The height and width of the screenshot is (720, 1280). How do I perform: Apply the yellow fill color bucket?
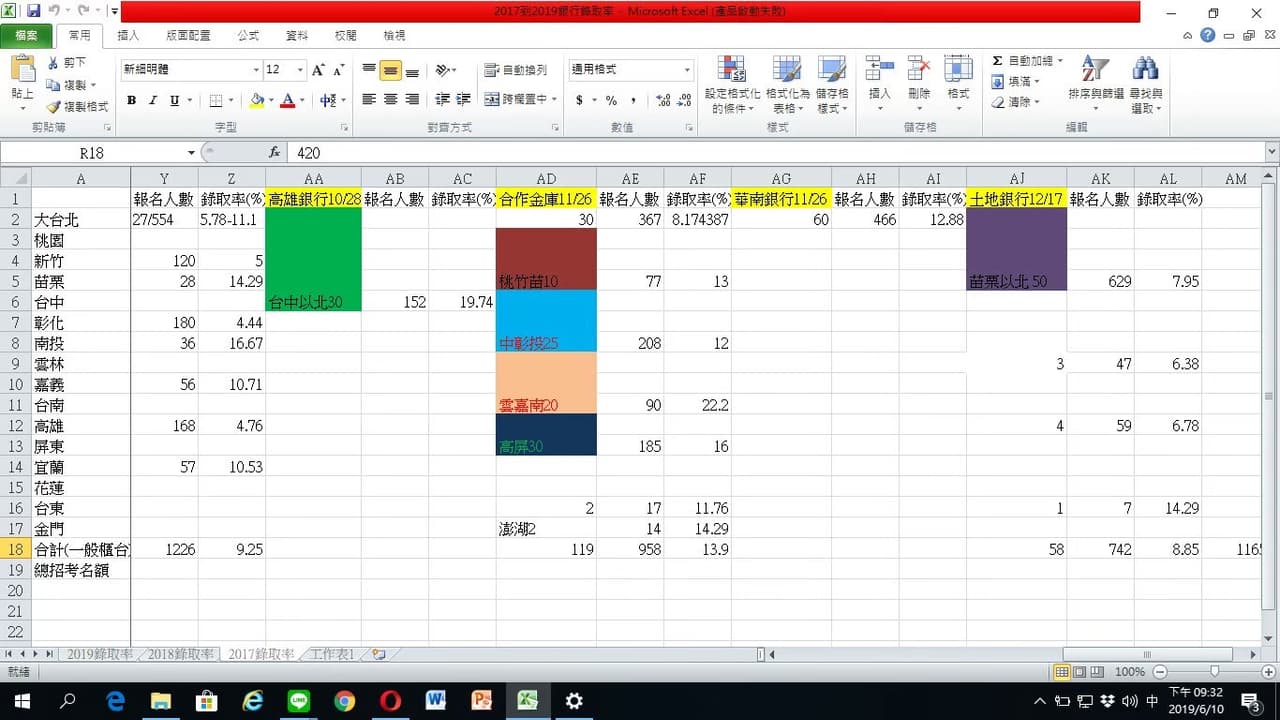coord(257,100)
